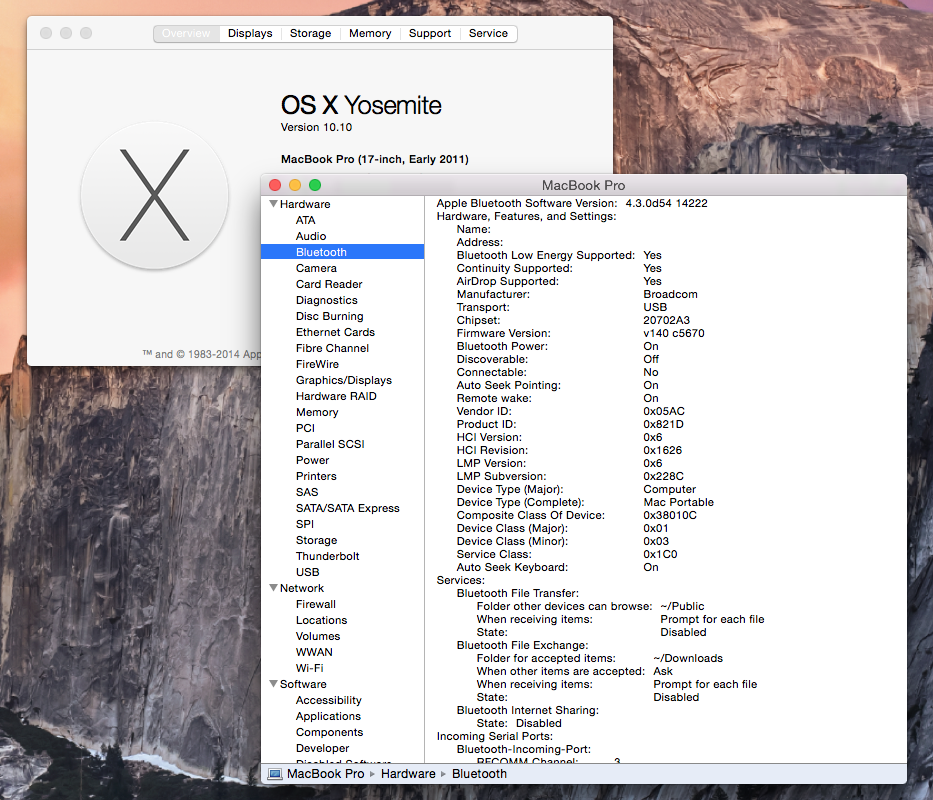Select Parallel SCSI in the sidebar
Viewport: 933px width, 800px height.
(x=330, y=444)
